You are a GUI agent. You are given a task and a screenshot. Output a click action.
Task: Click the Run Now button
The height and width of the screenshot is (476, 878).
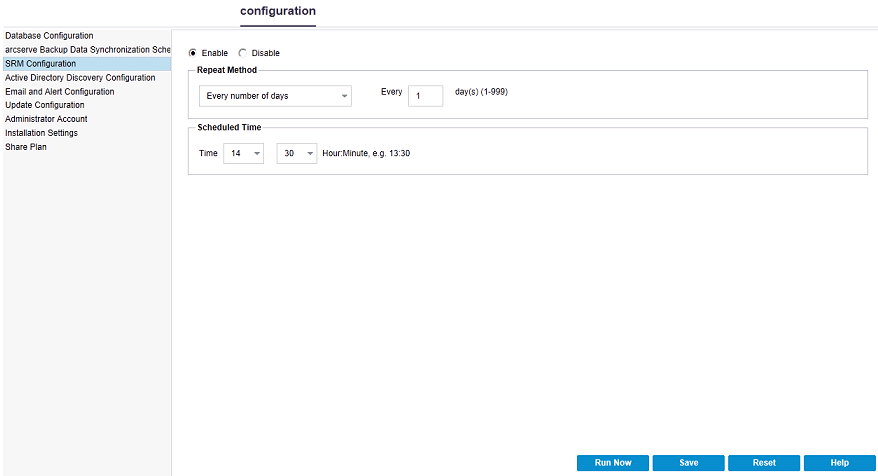(613, 463)
